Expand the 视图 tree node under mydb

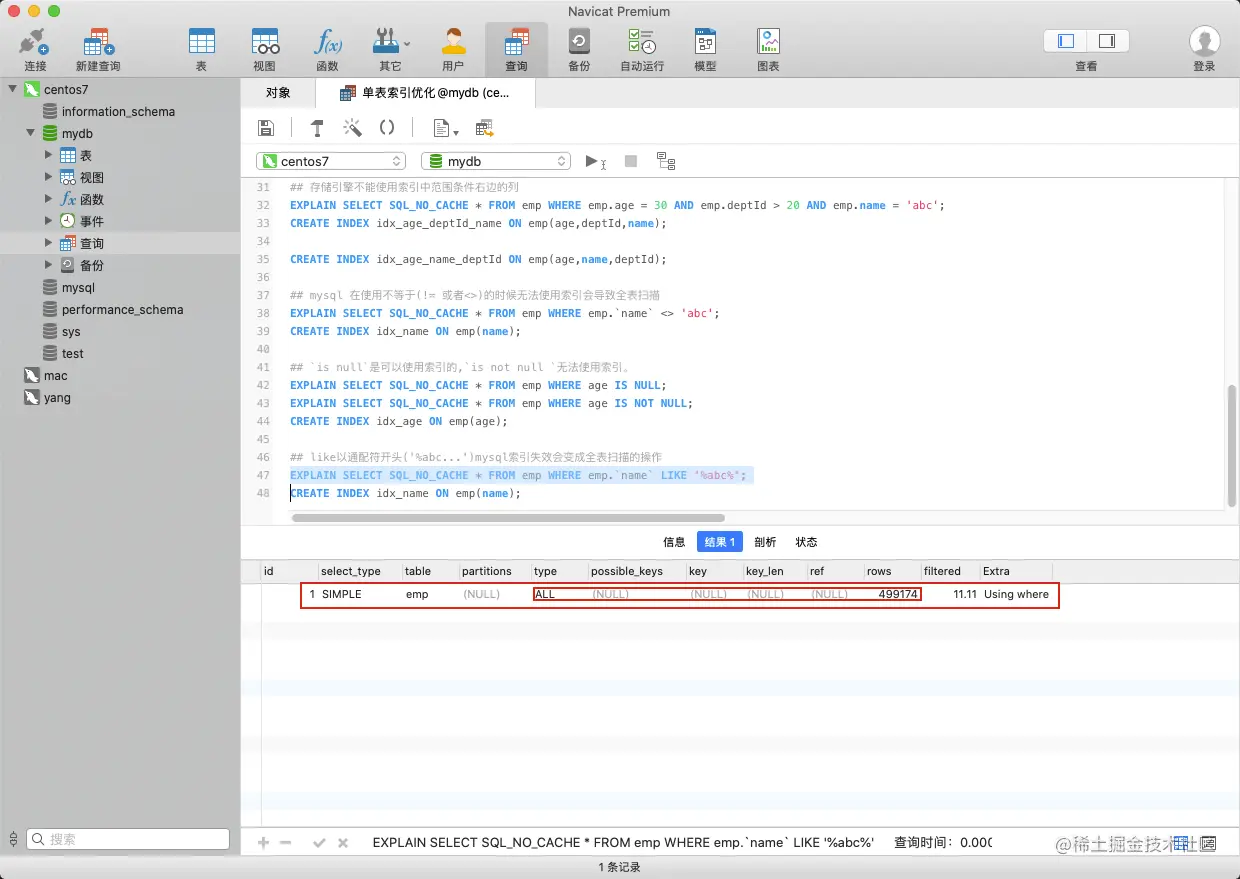coord(49,177)
